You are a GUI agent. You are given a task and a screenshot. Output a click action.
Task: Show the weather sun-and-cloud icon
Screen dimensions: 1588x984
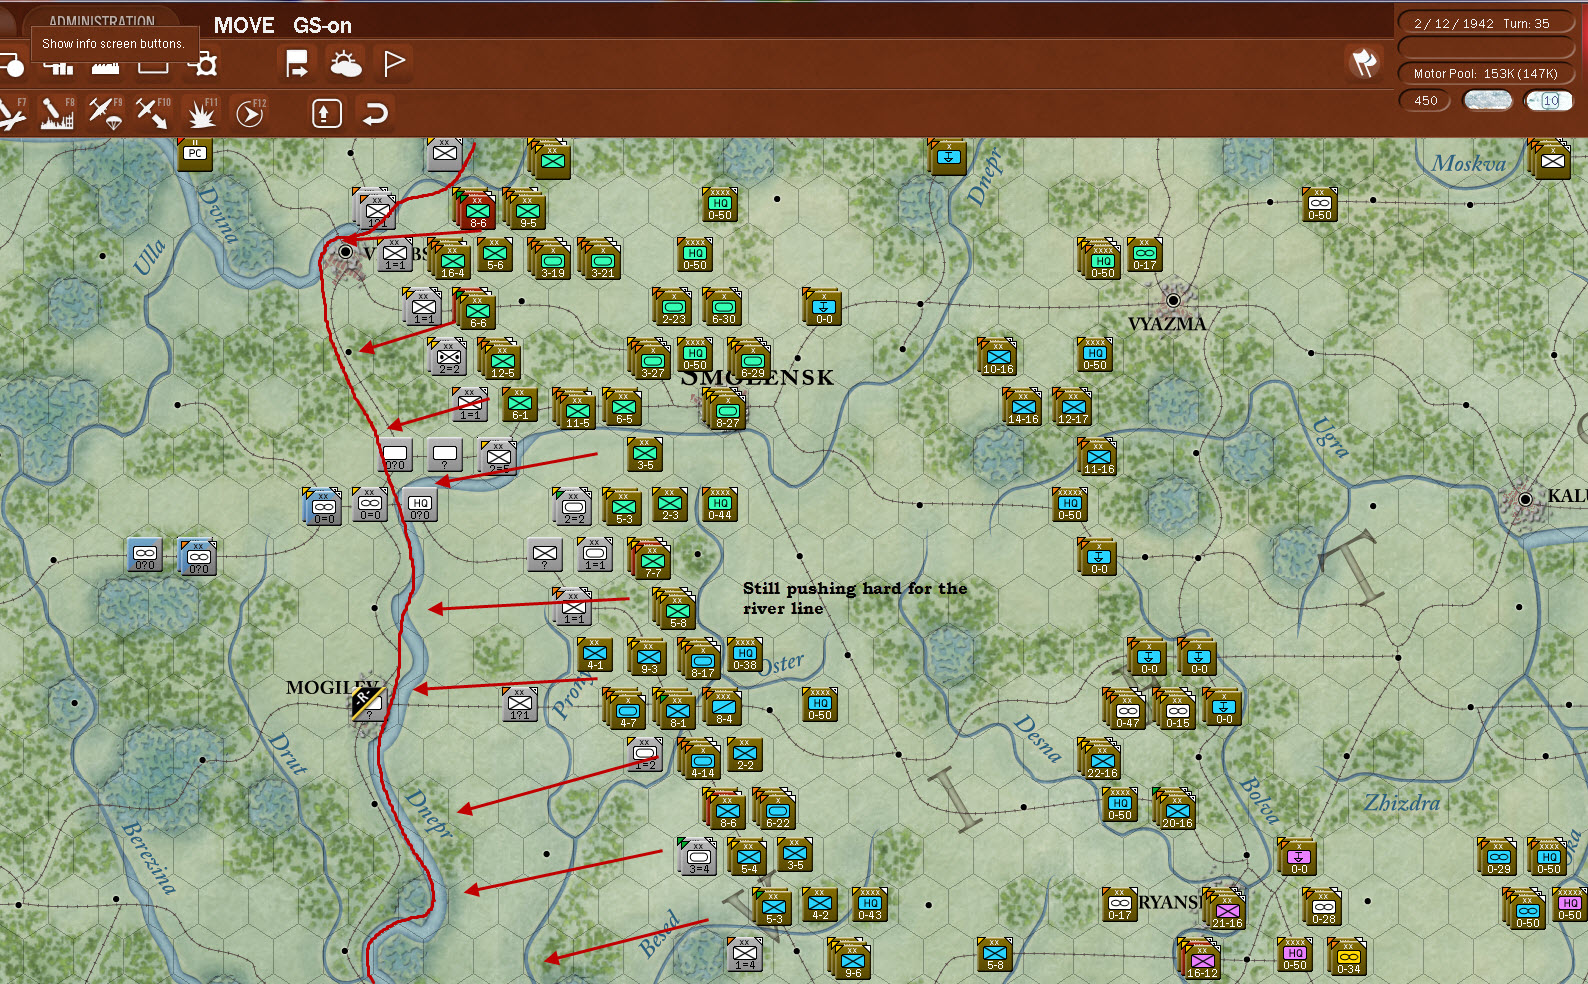click(346, 63)
